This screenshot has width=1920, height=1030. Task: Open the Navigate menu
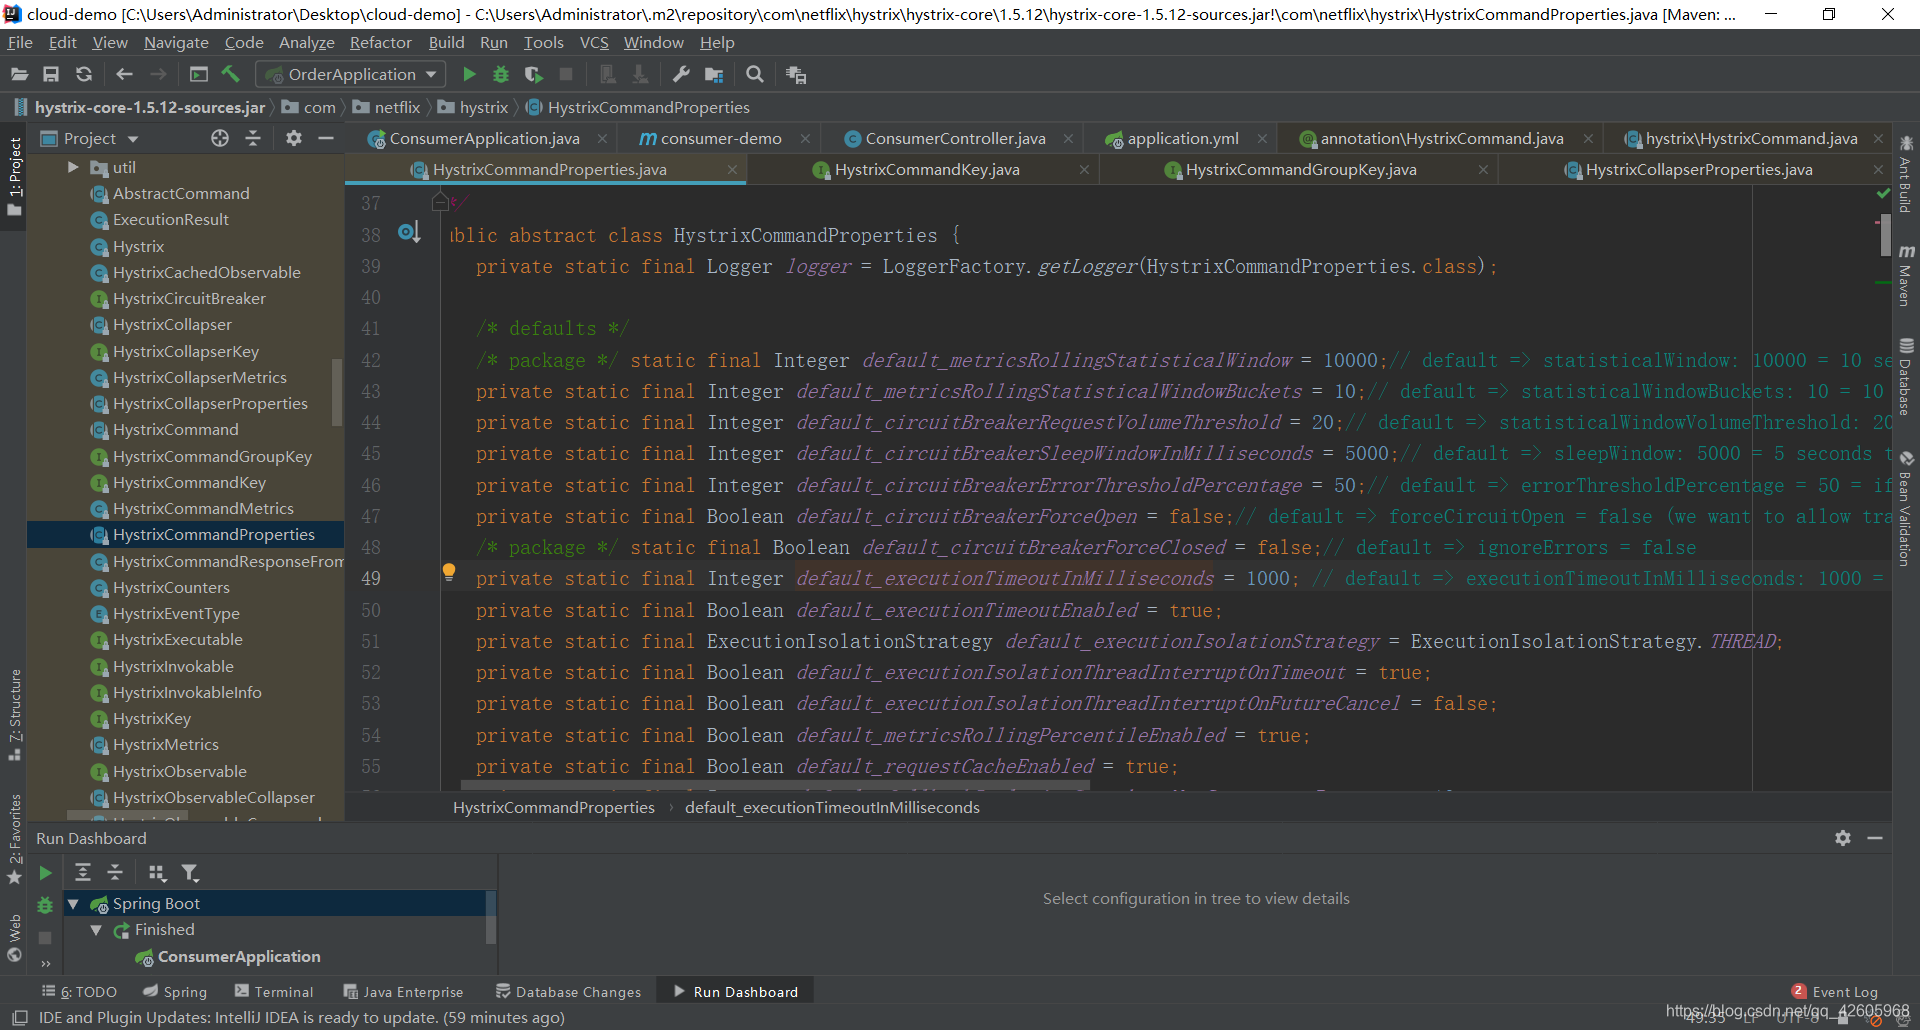point(176,42)
